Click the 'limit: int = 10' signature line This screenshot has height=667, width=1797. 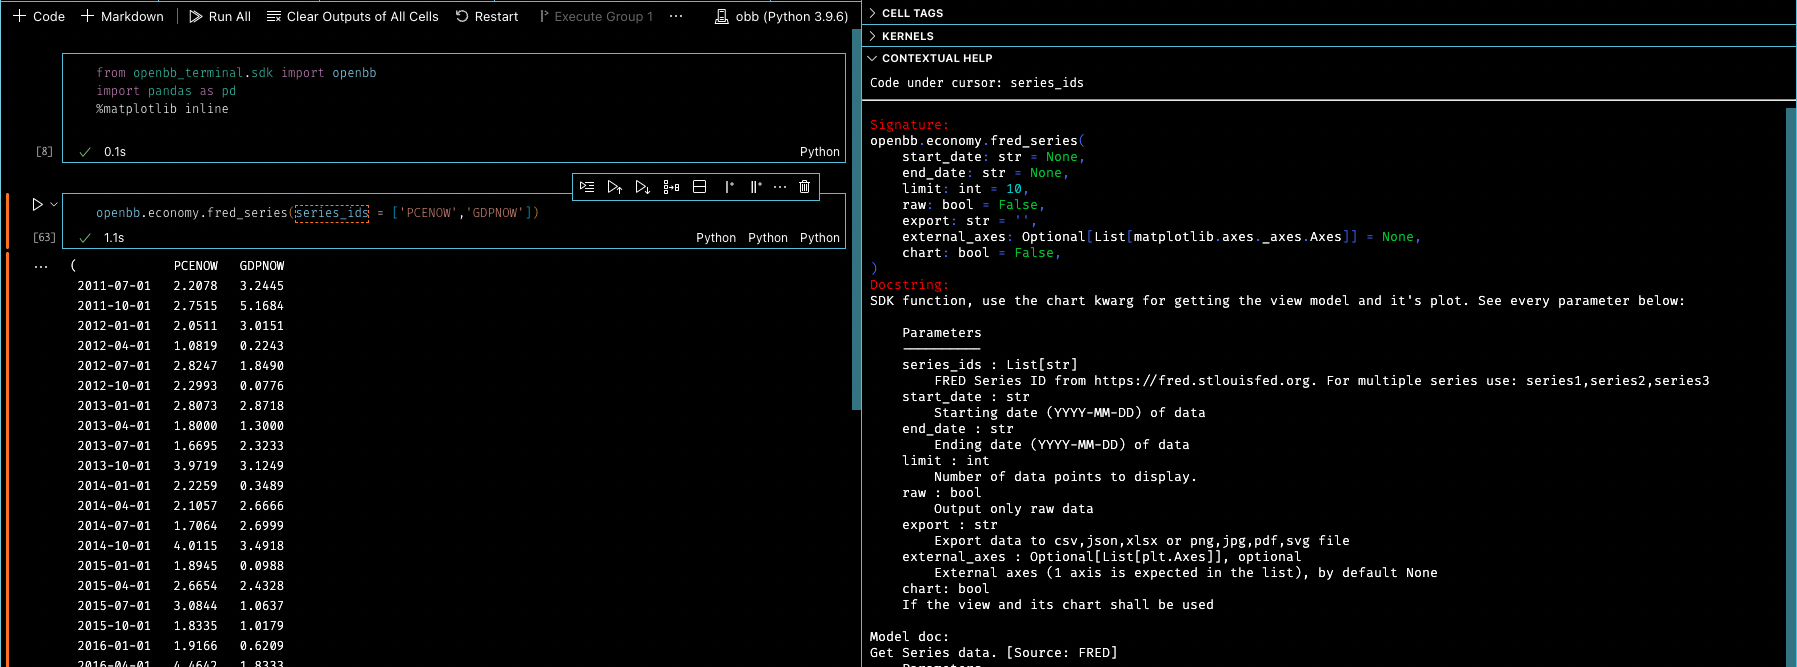click(965, 189)
